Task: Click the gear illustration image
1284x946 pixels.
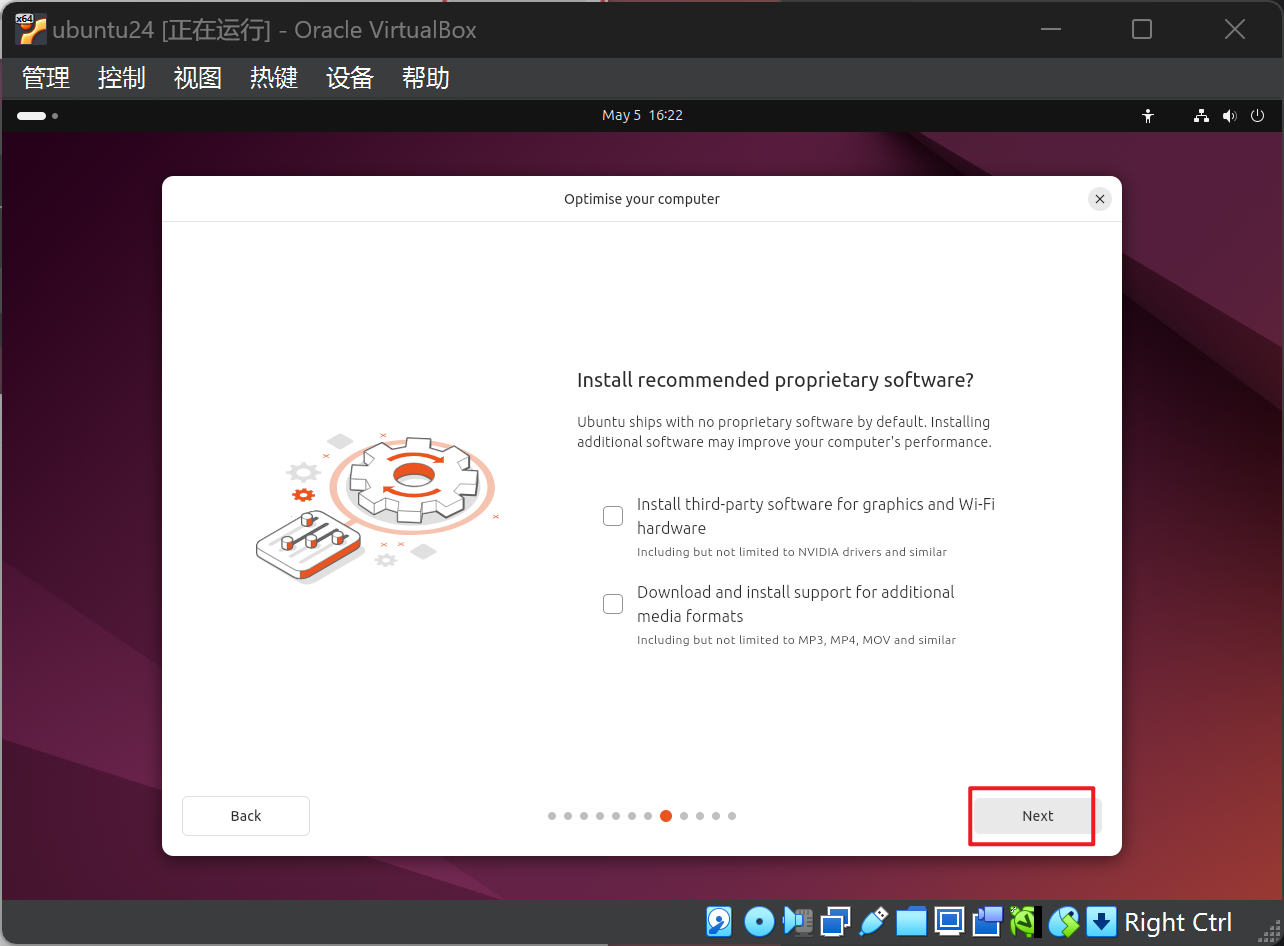Action: [377, 508]
